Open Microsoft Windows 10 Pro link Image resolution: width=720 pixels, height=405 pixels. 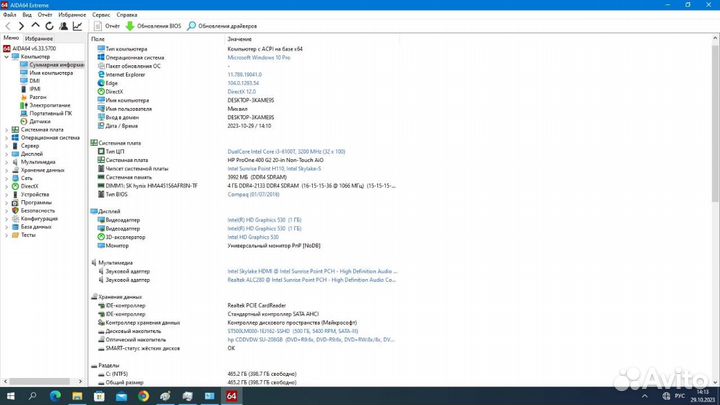coord(259,58)
